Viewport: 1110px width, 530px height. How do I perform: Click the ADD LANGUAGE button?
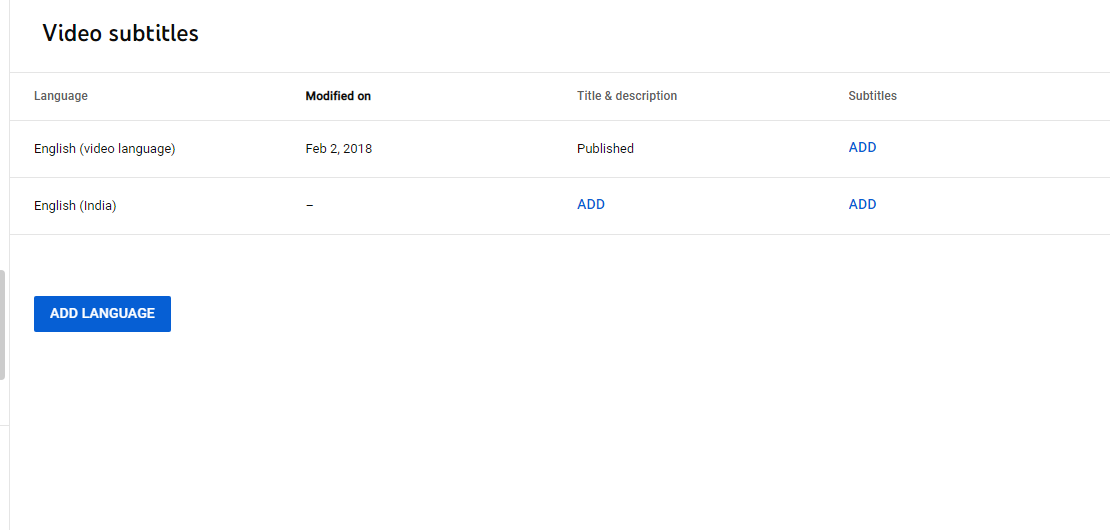(x=102, y=313)
